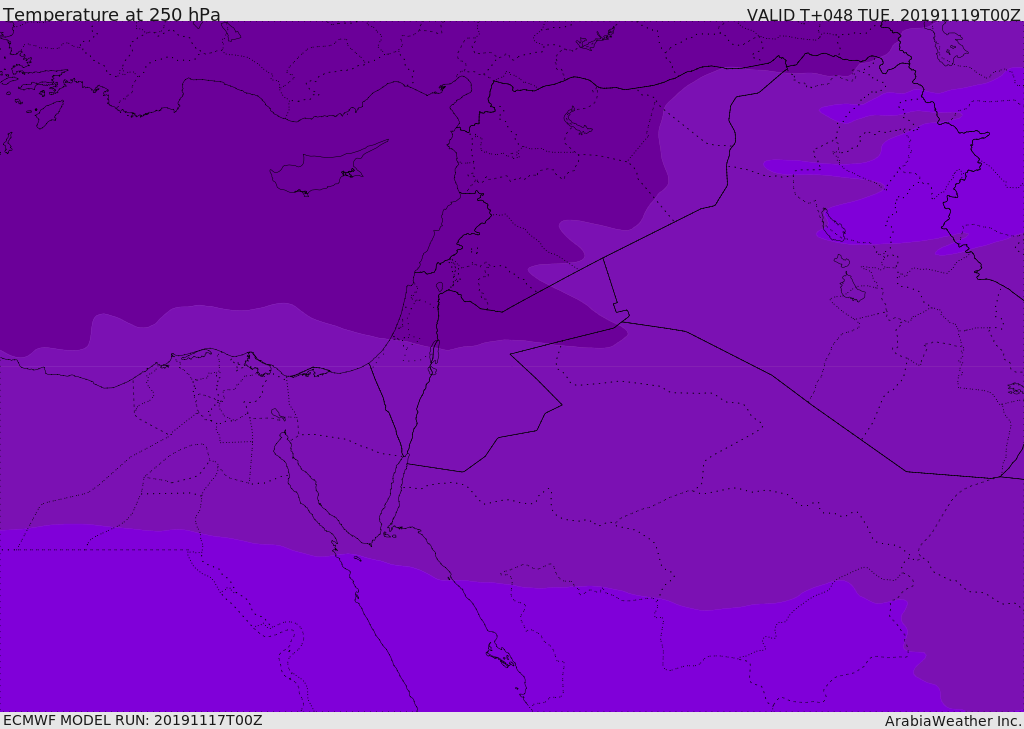Click the open Mediterranean Sea west of Cyprus
Screen dimensions: 1024x729
point(150,200)
